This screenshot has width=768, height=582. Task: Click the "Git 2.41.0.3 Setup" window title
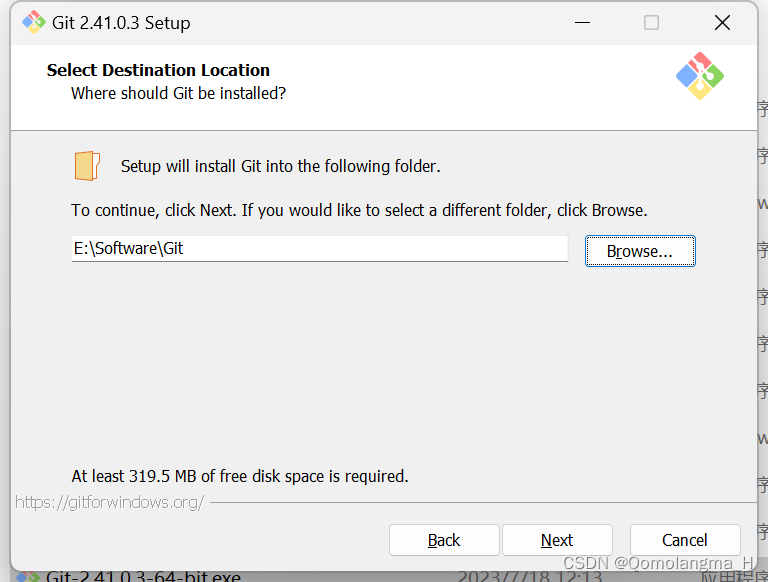[x=121, y=22]
